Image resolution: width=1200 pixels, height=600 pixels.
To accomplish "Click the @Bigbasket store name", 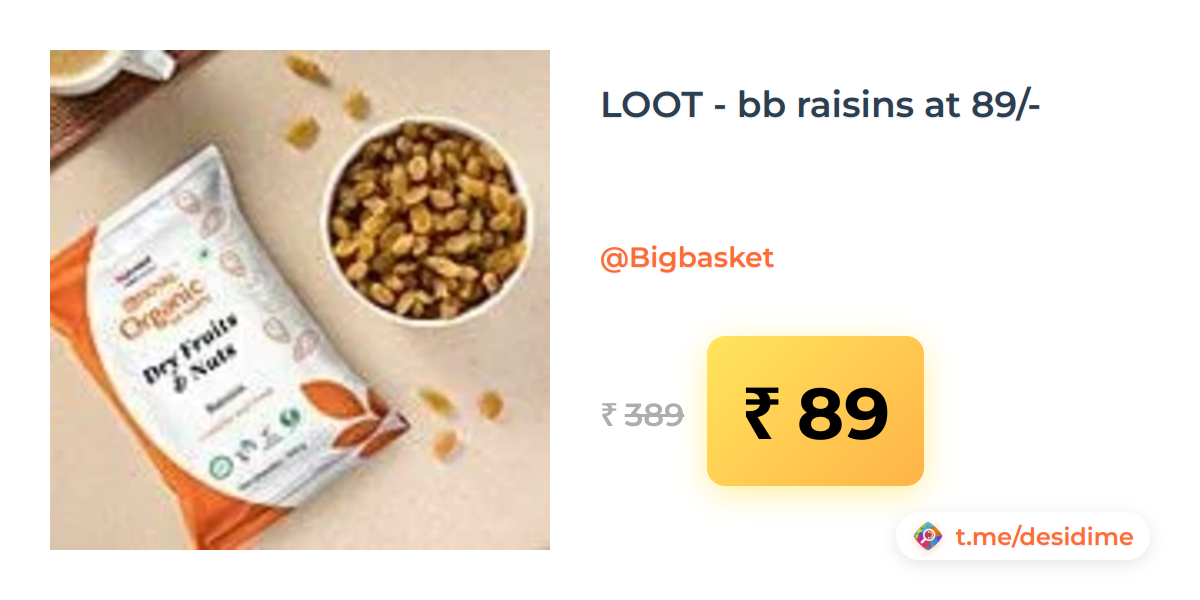I will point(687,258).
